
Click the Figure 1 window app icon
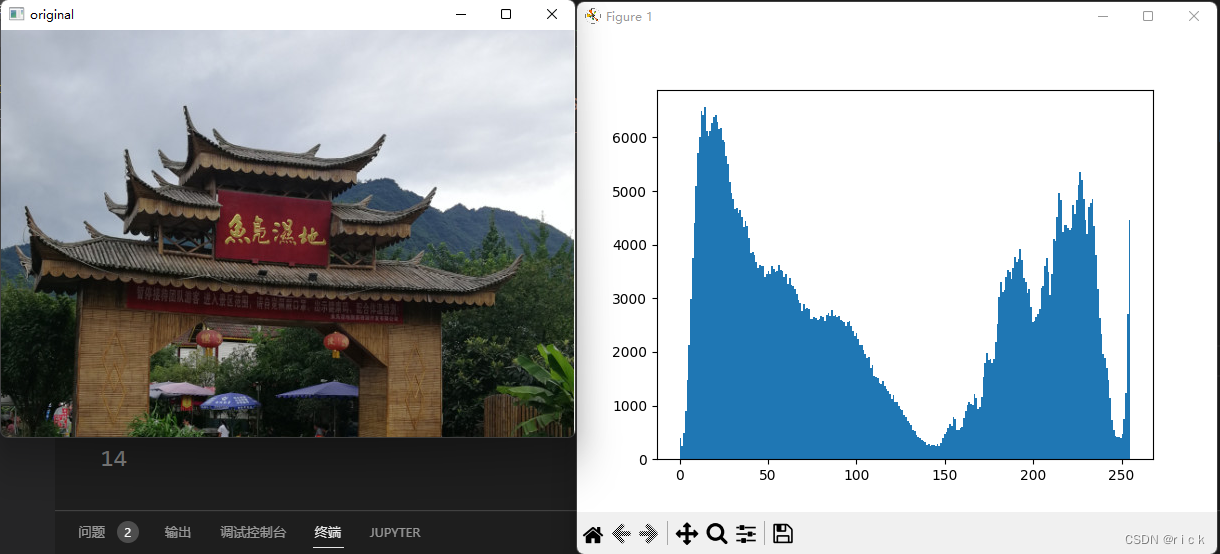pyautogui.click(x=592, y=15)
